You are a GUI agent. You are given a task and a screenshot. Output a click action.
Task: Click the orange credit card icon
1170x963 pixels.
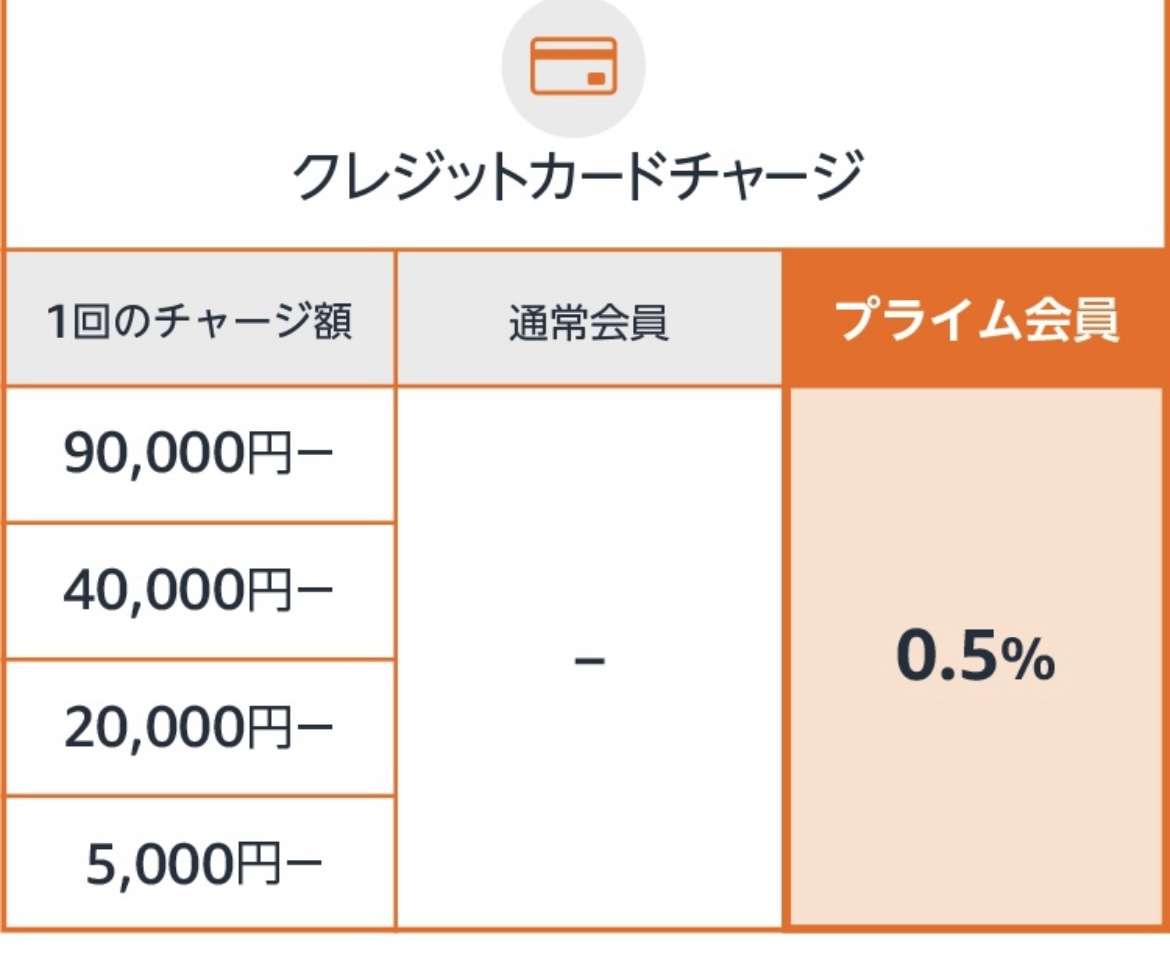tap(573, 66)
